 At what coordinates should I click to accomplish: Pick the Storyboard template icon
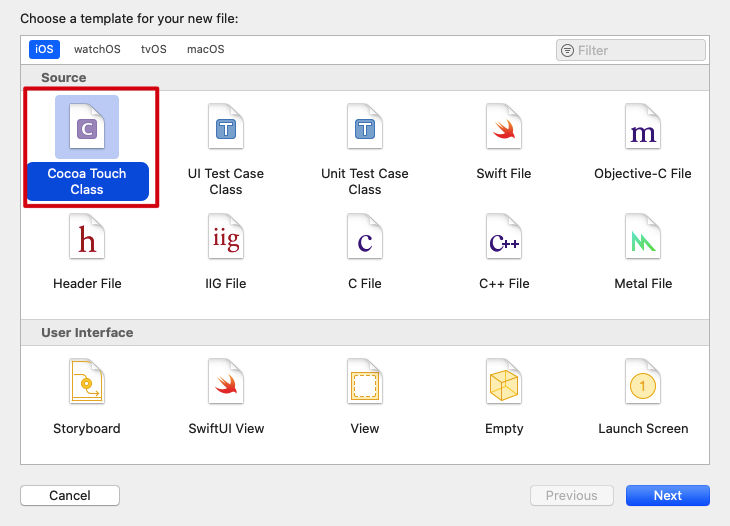click(x=87, y=382)
